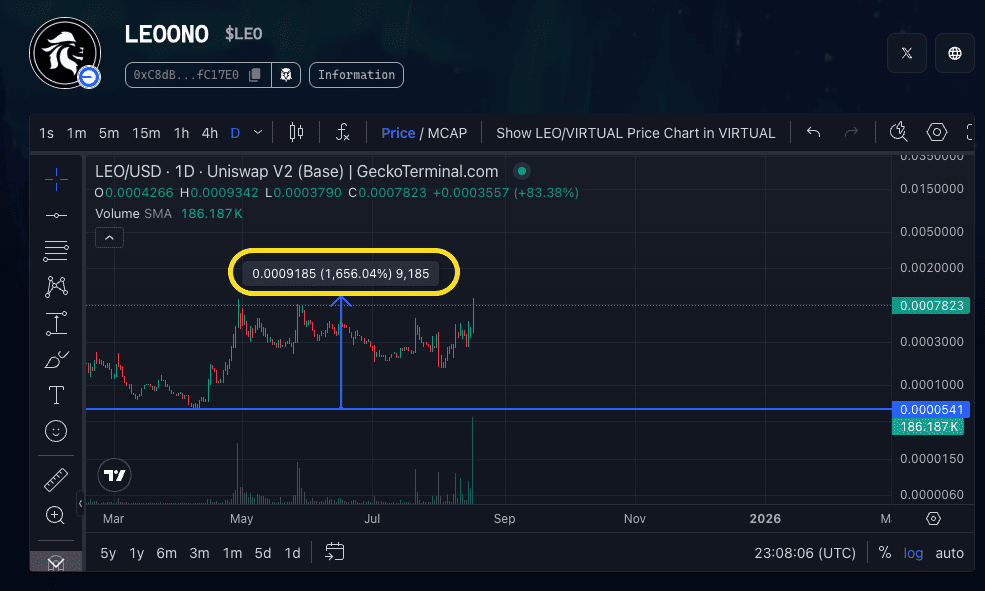985x591 pixels.
Task: Activate the ruler measure tool
Action: 56,480
